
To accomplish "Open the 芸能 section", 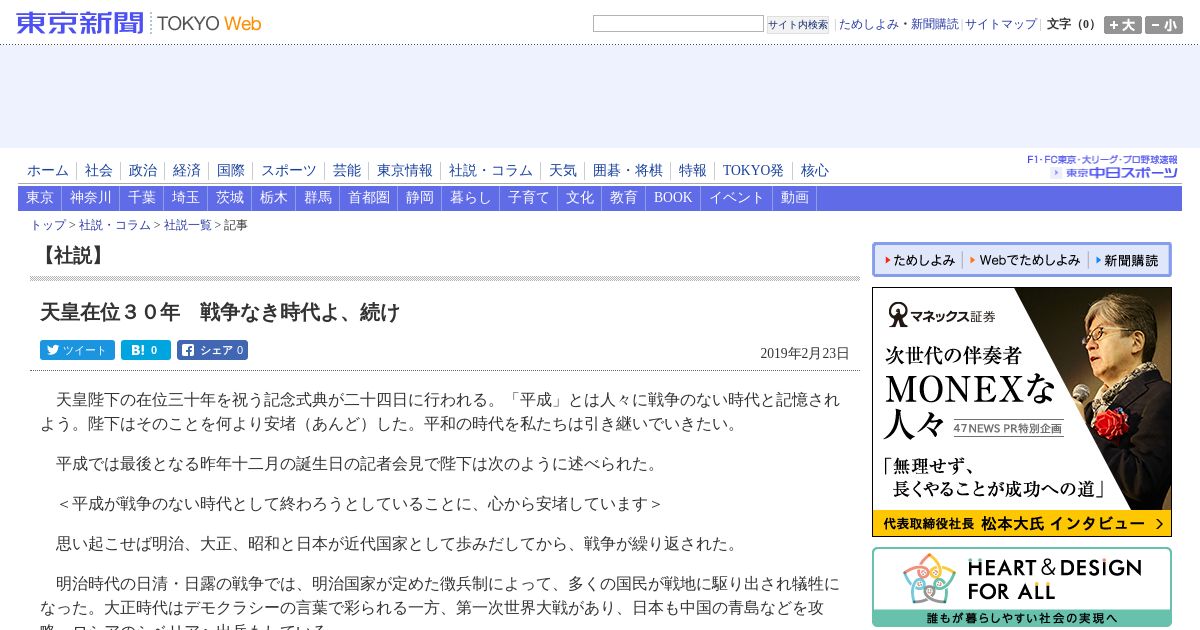I will click(347, 171).
